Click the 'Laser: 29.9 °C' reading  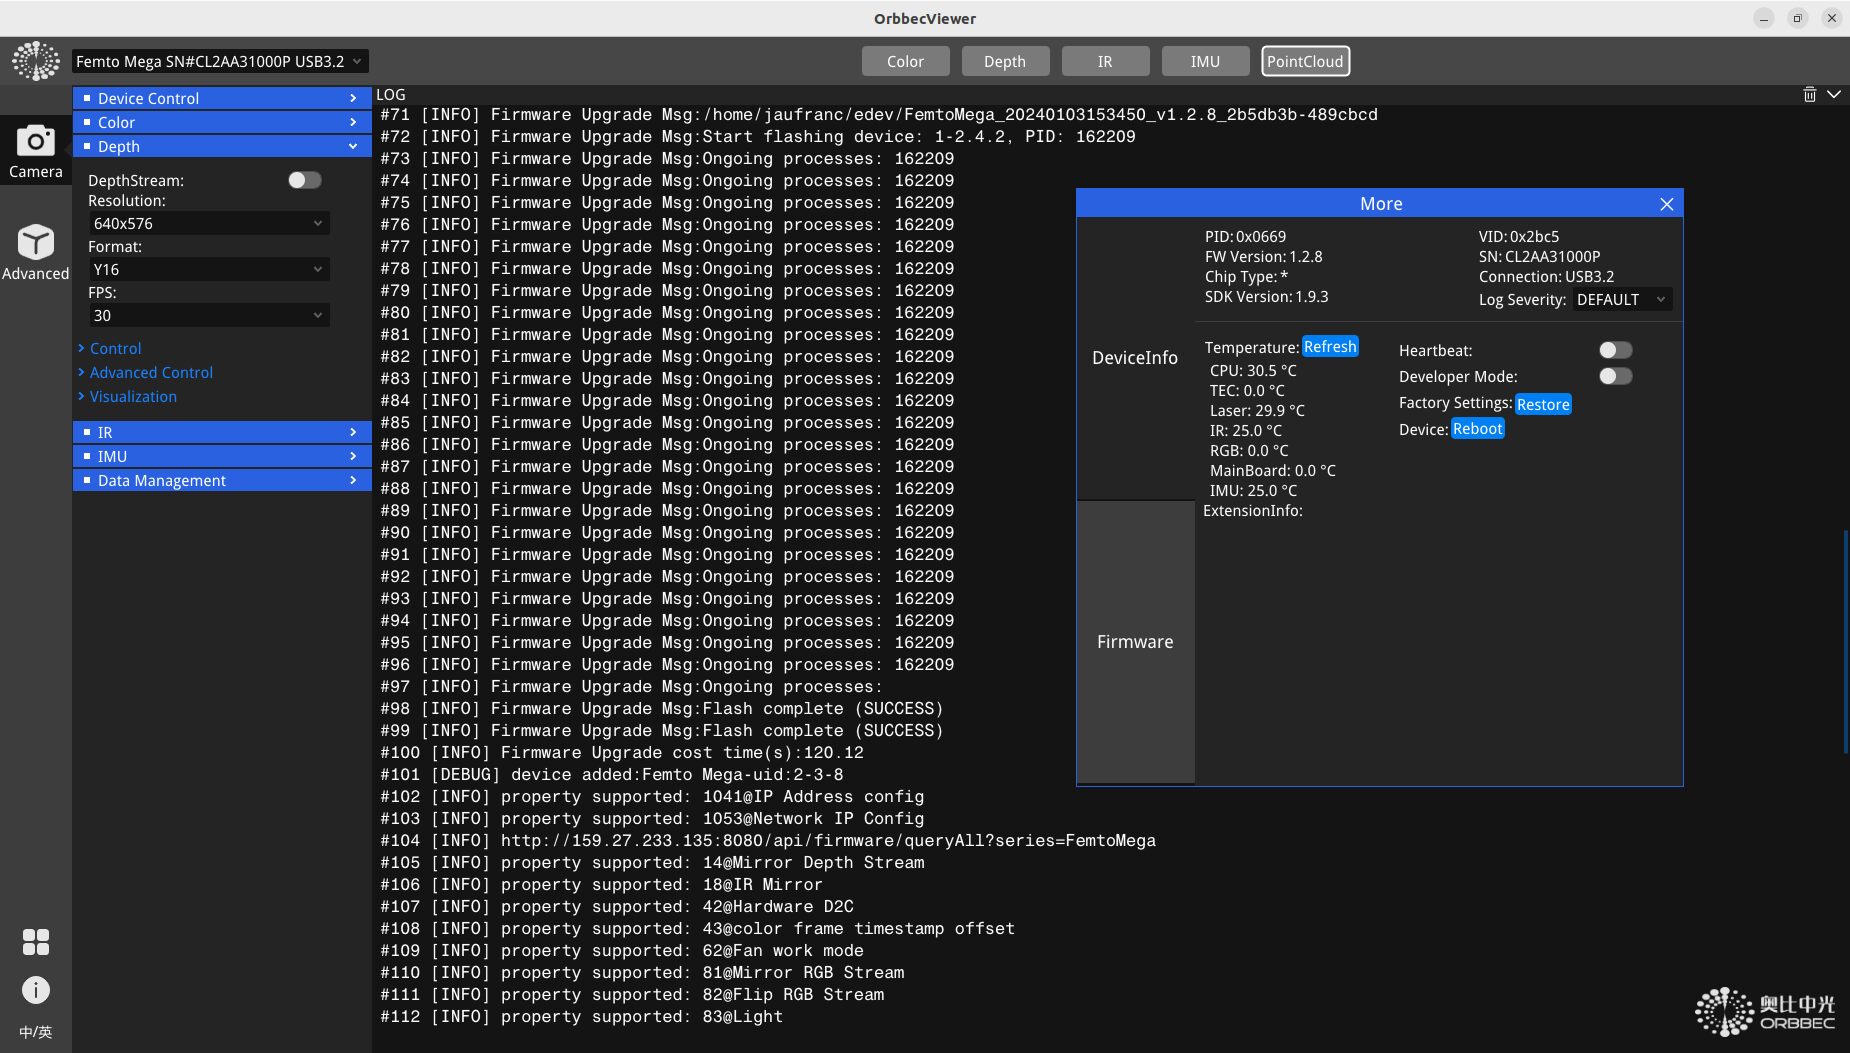(1257, 411)
